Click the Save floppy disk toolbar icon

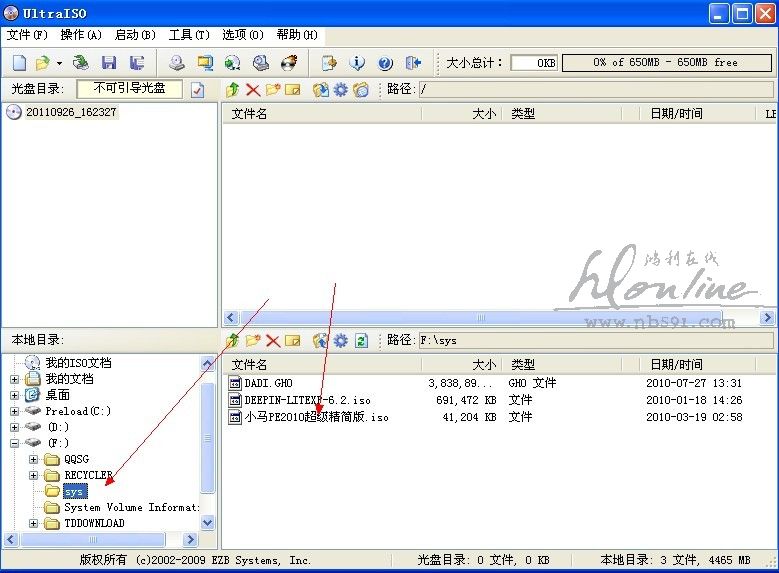point(109,63)
